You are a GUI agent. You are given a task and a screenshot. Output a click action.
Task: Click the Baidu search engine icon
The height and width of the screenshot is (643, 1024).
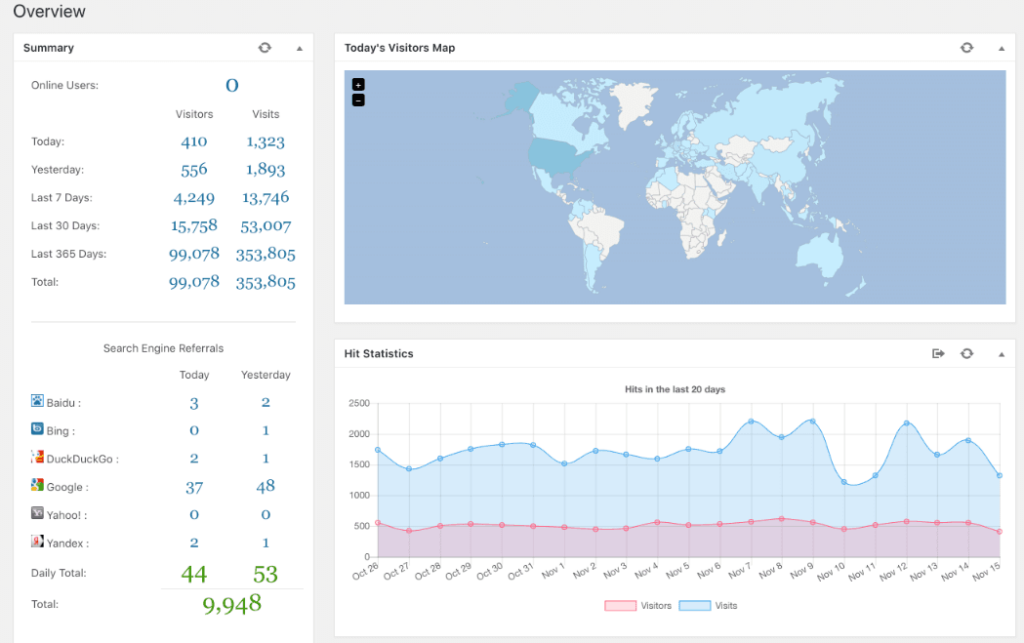point(37,401)
